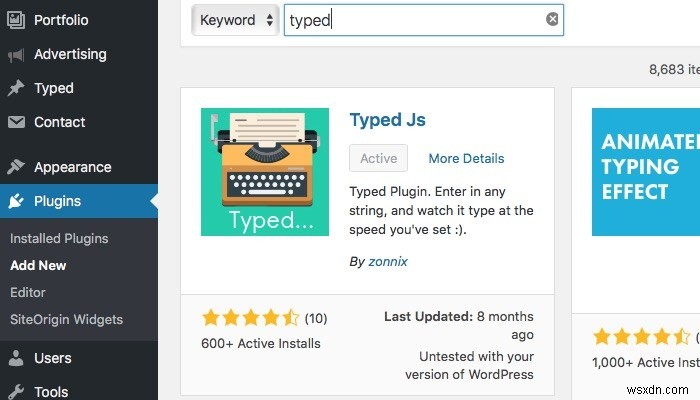Clear search with the X icon

552,19
